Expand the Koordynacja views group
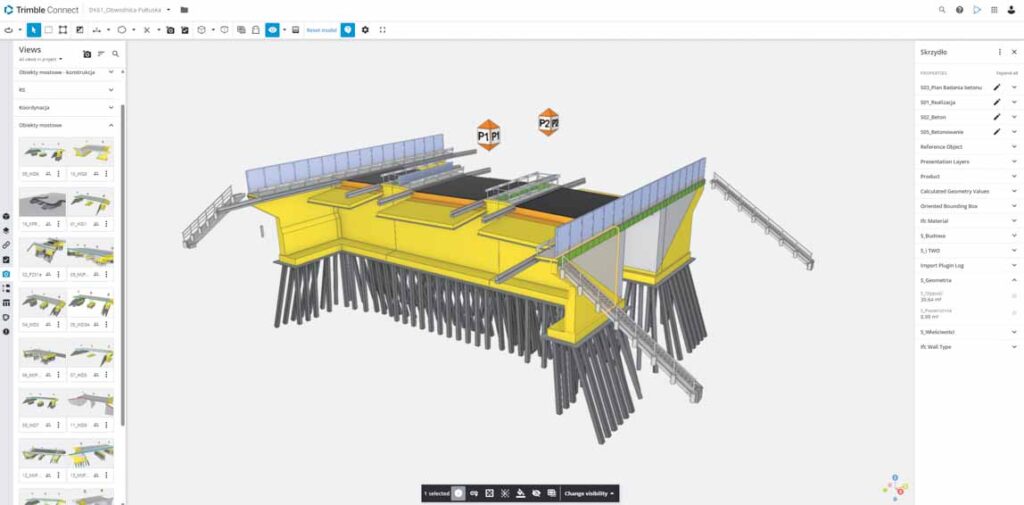 click(65, 107)
